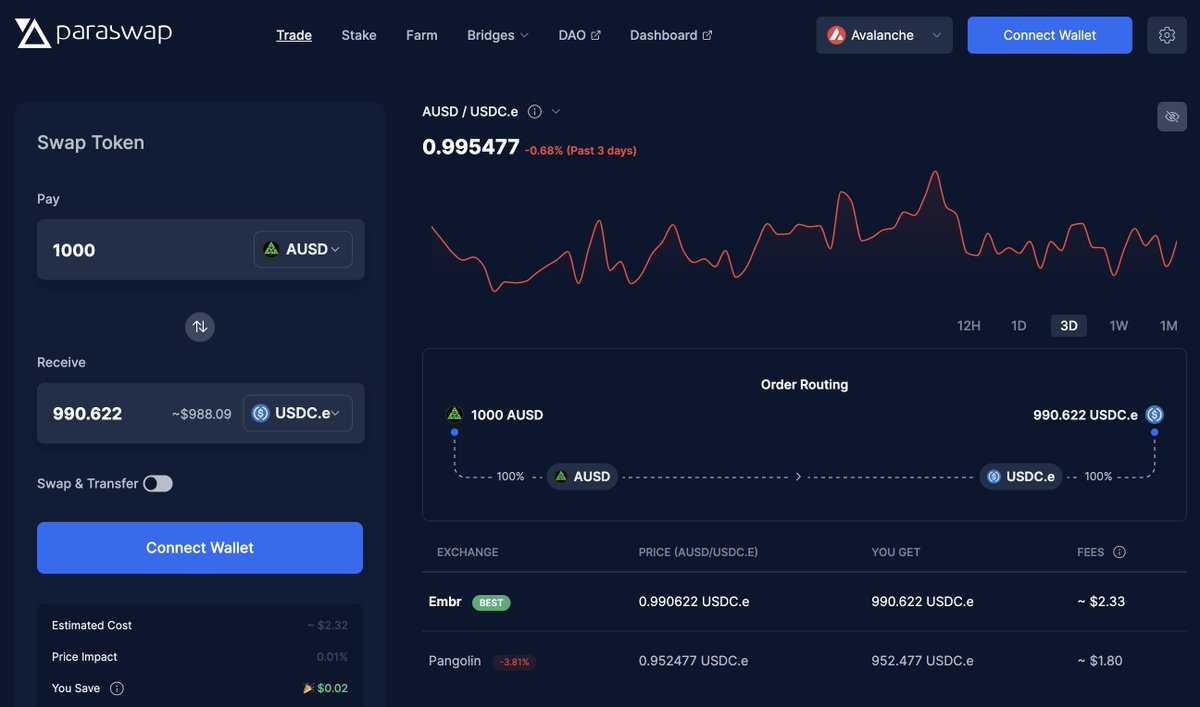Click the YOU GET column header
The height and width of the screenshot is (707, 1200).
pyautogui.click(x=896, y=552)
